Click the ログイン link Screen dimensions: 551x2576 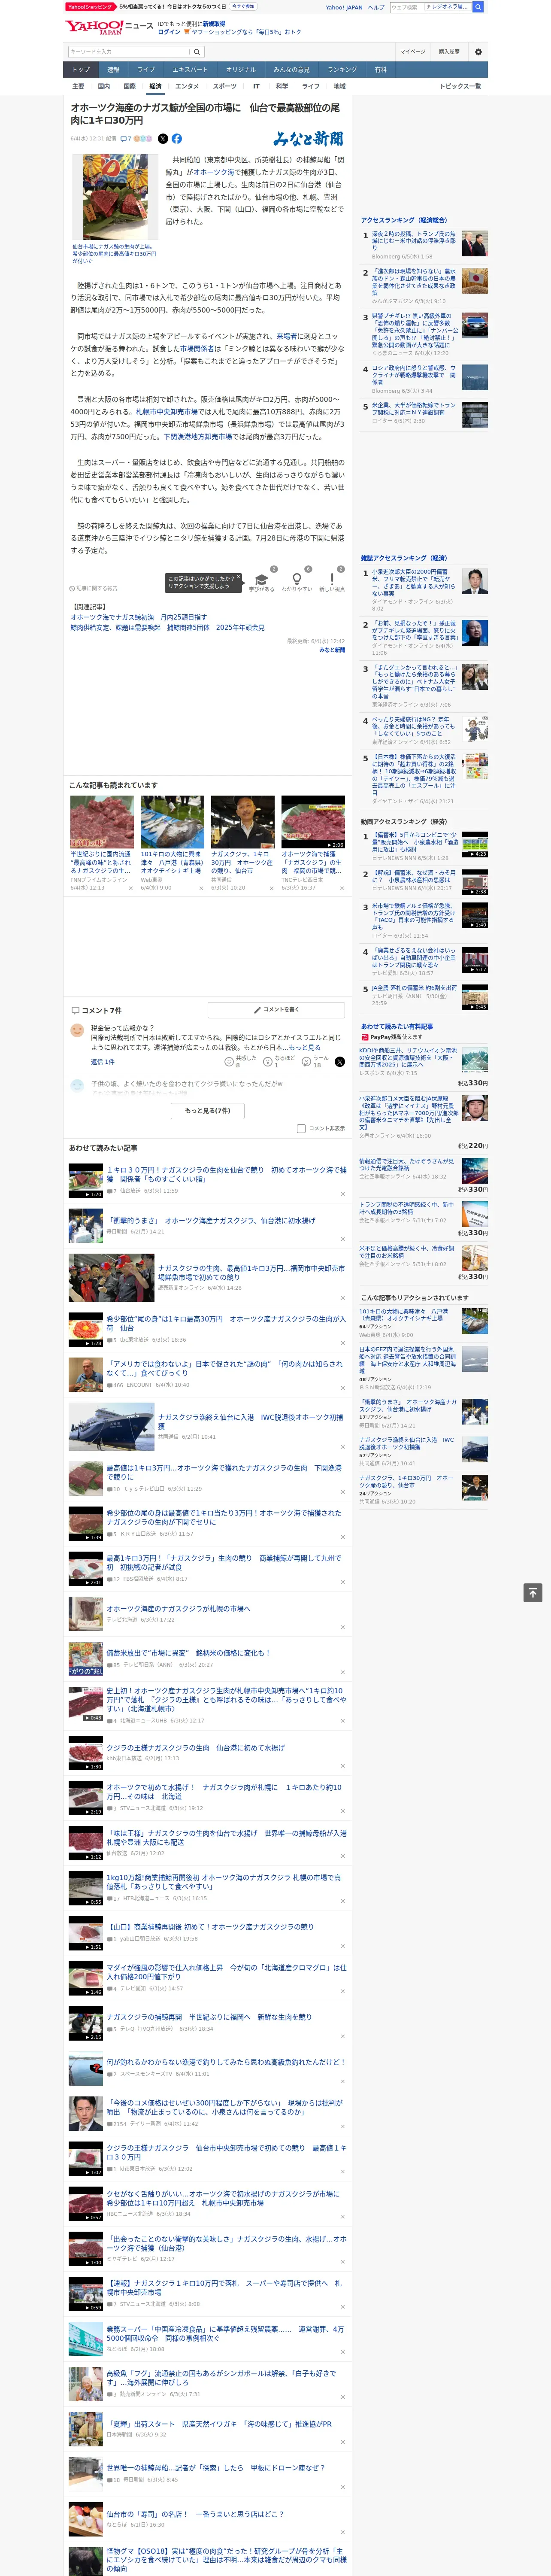[169, 32]
